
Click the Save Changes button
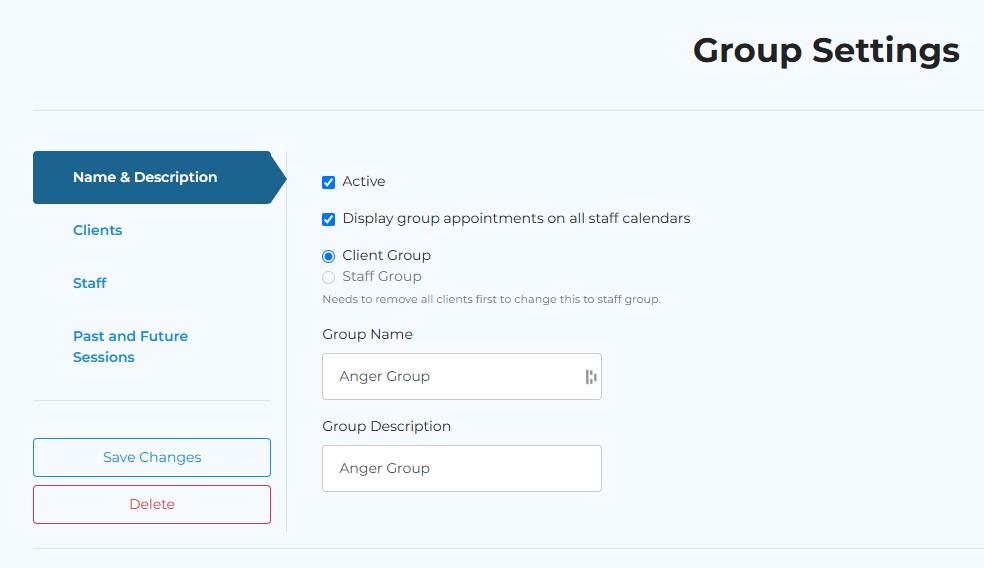point(152,458)
